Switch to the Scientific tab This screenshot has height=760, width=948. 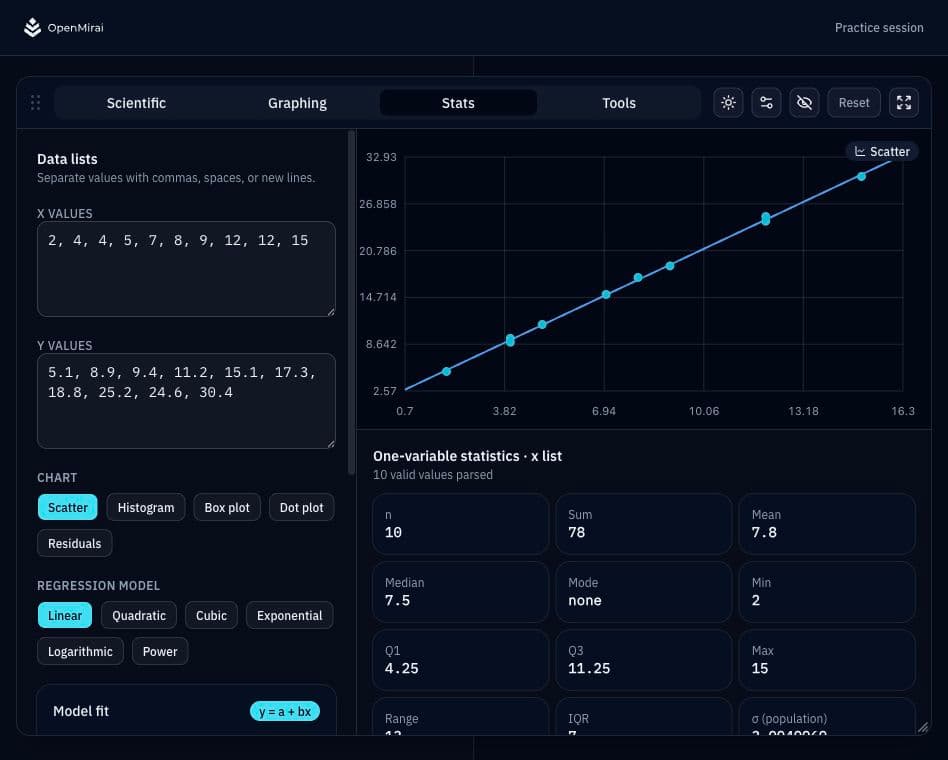pos(136,103)
